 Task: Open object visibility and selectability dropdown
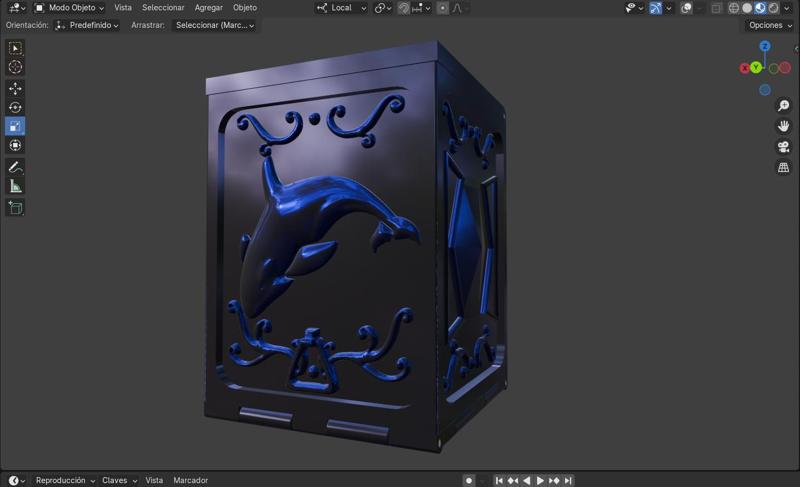634,8
